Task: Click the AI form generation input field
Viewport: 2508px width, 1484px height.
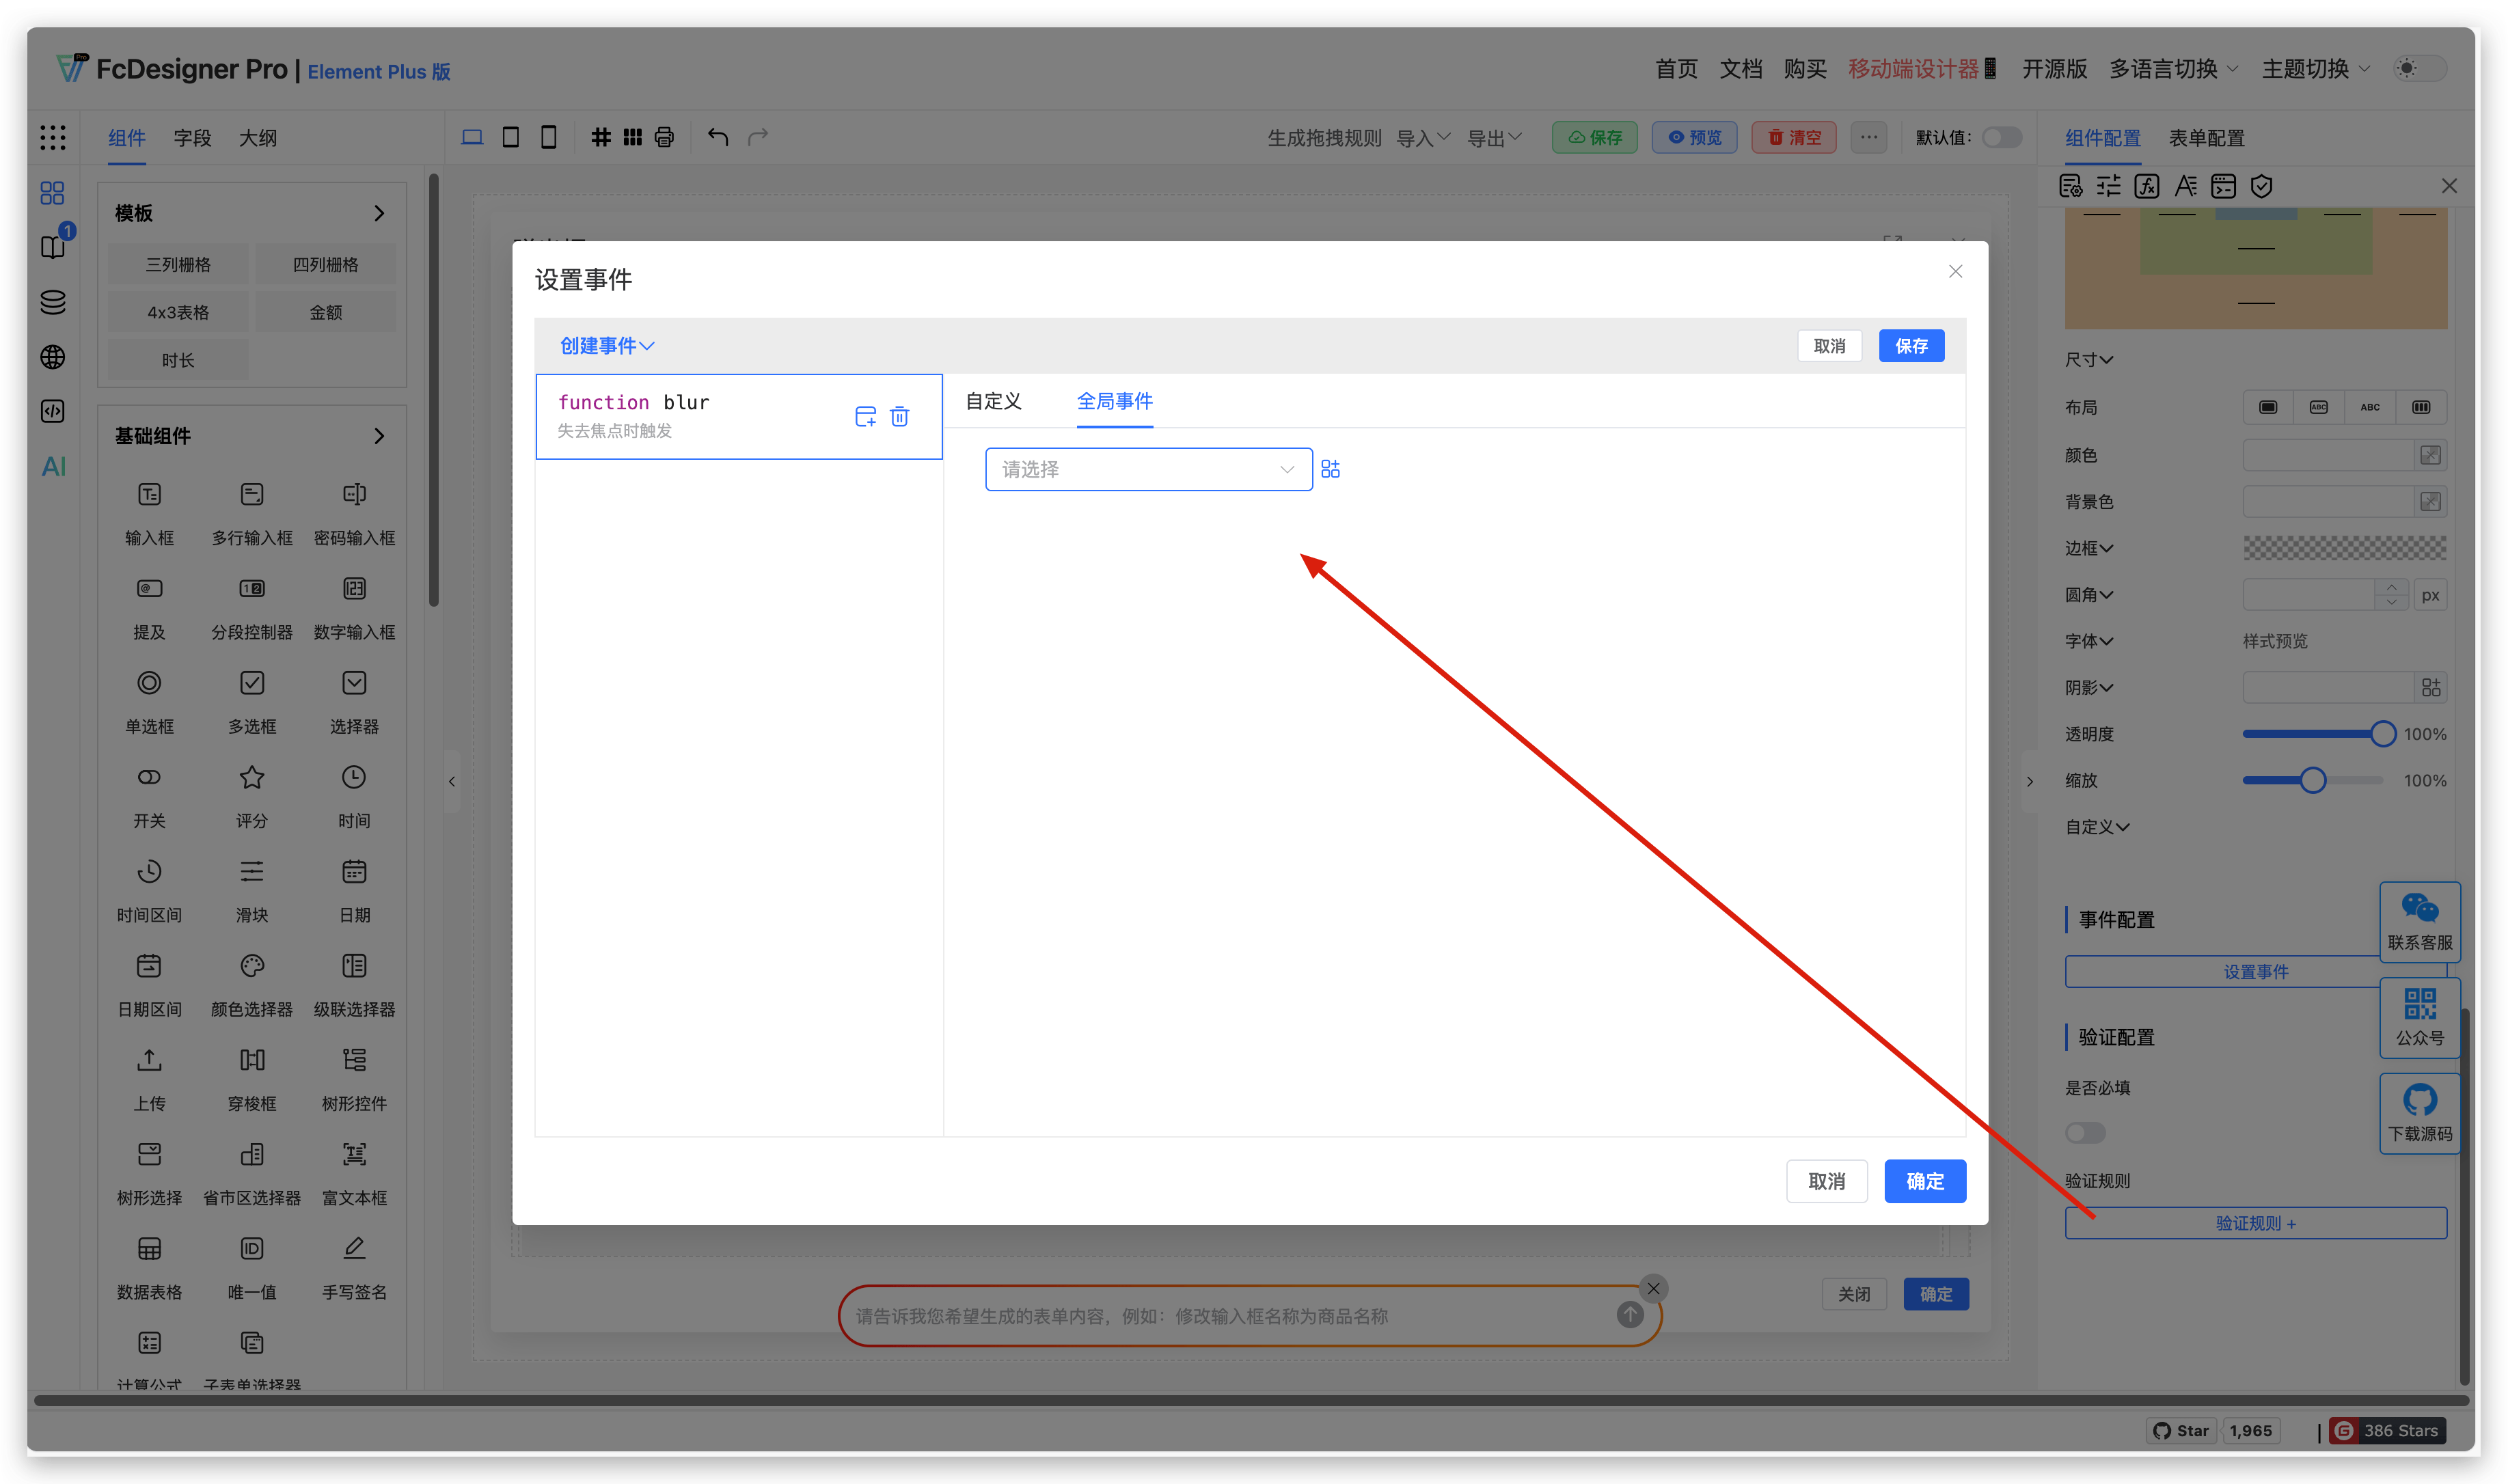Action: click(x=1200, y=1316)
